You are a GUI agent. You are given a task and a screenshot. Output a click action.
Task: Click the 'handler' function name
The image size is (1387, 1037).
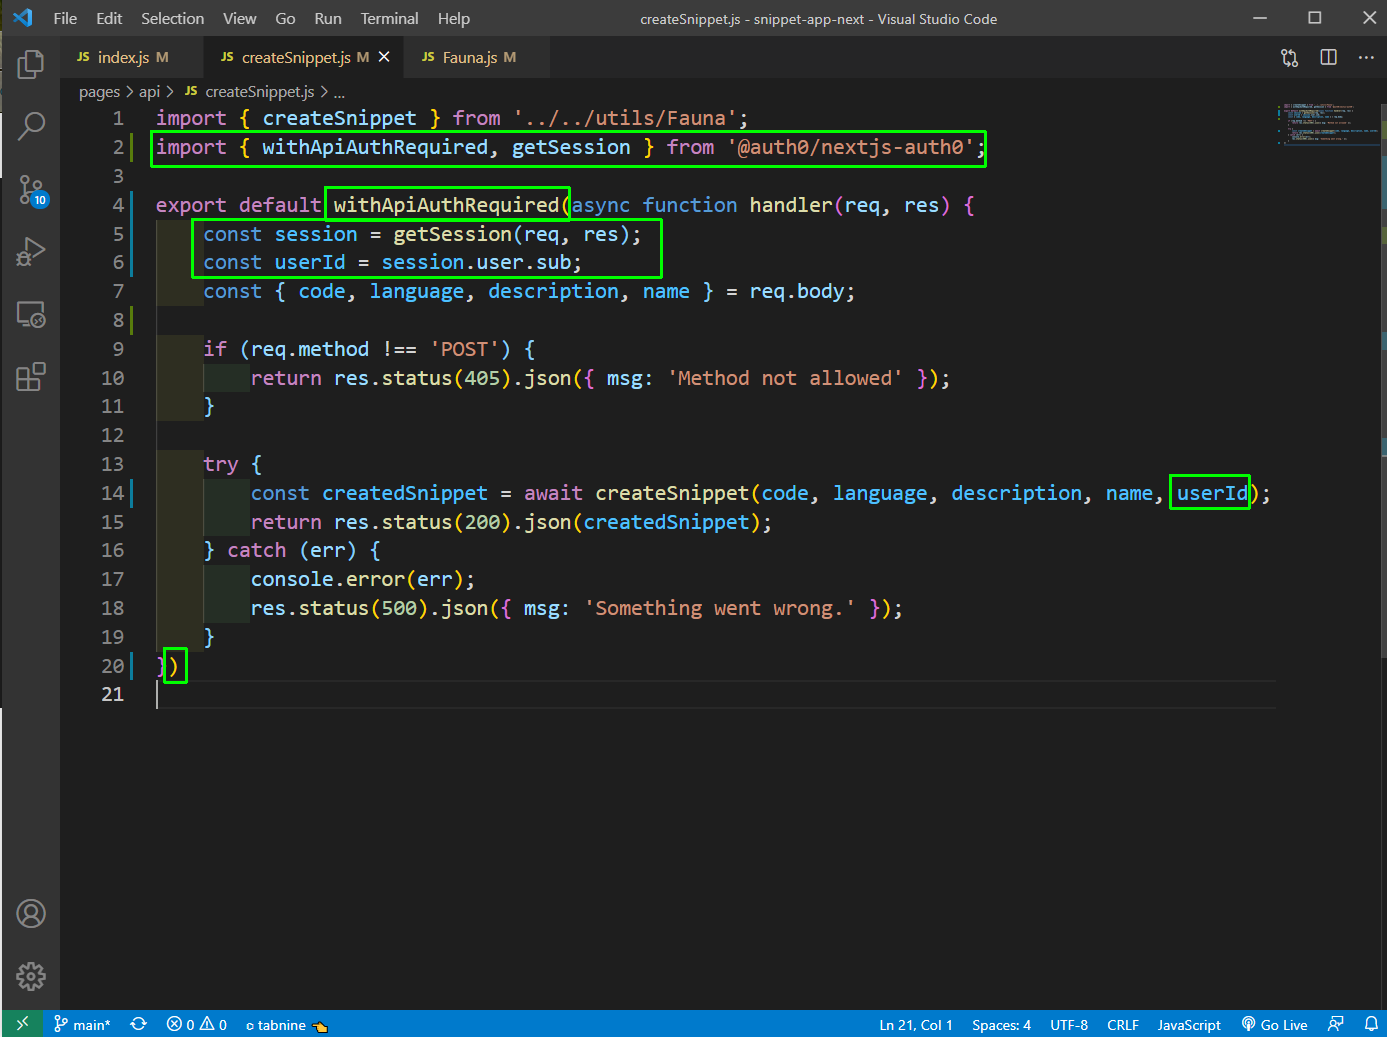790,205
